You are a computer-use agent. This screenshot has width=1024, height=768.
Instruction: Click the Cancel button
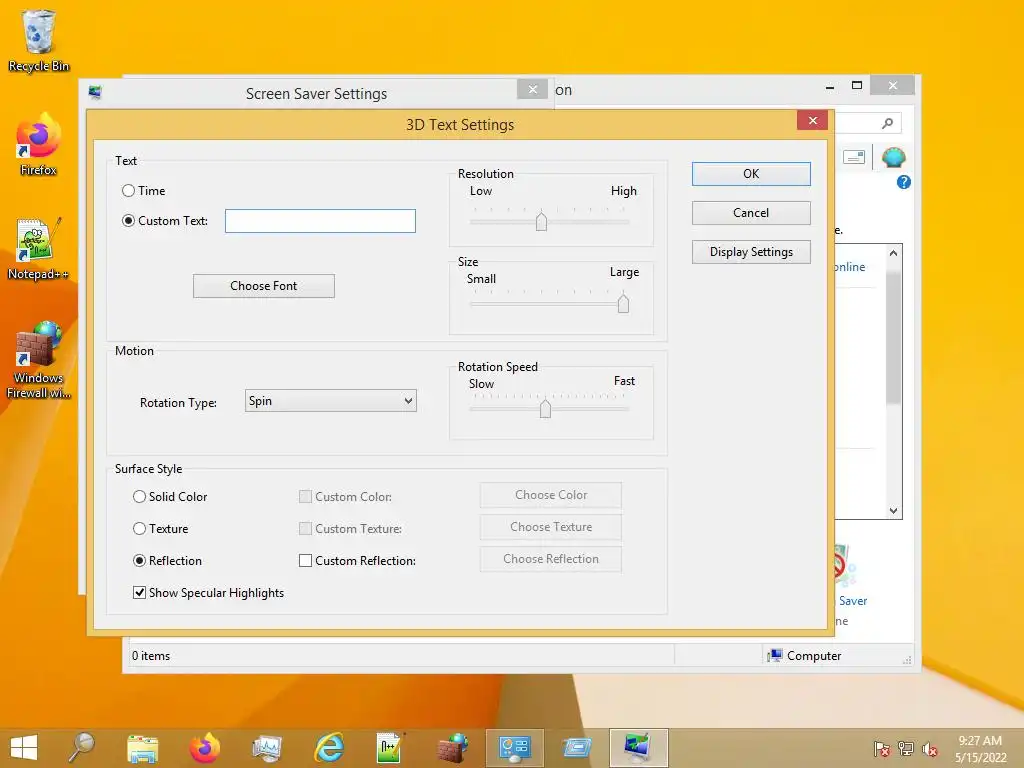point(751,213)
